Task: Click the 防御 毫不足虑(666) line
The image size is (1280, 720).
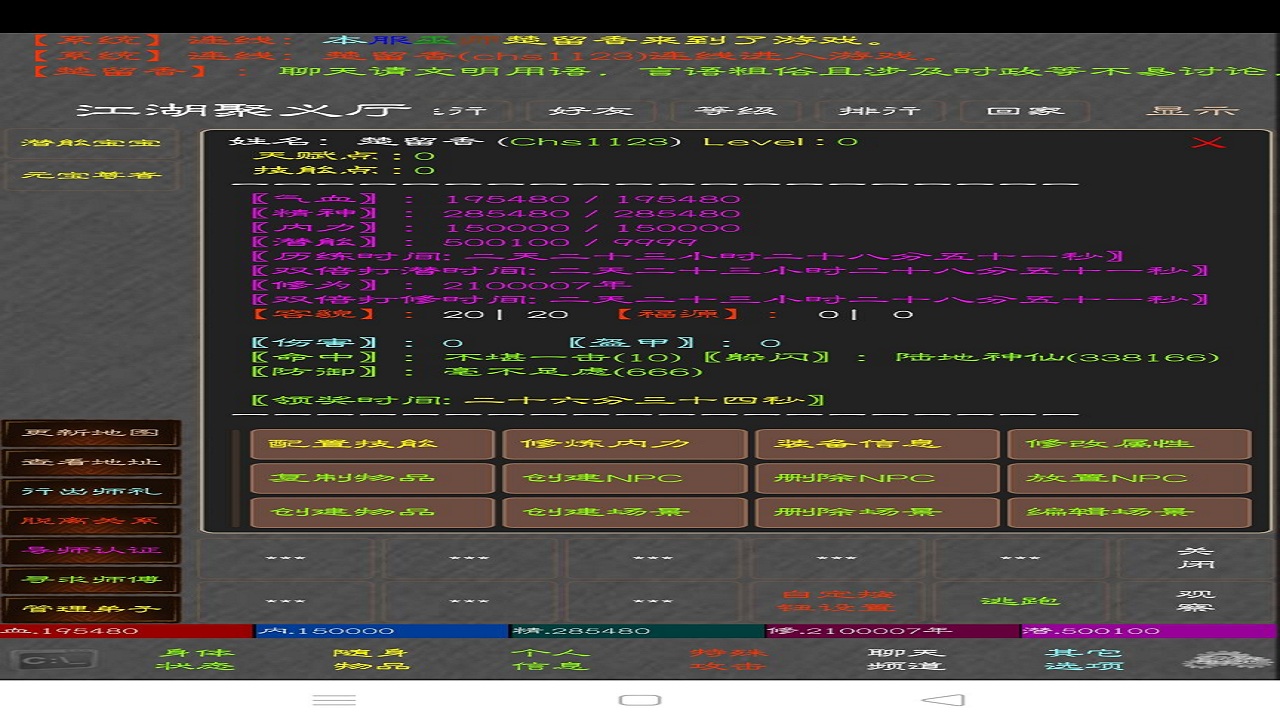Action: (478, 372)
